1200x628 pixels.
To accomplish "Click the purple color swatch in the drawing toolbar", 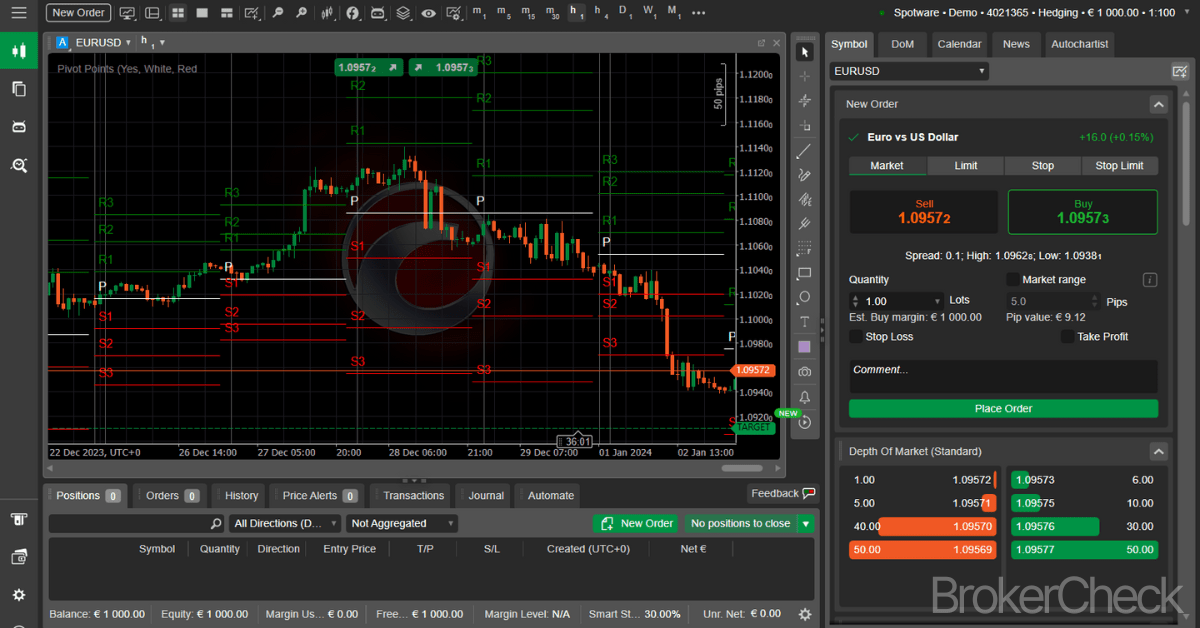I will 805,347.
